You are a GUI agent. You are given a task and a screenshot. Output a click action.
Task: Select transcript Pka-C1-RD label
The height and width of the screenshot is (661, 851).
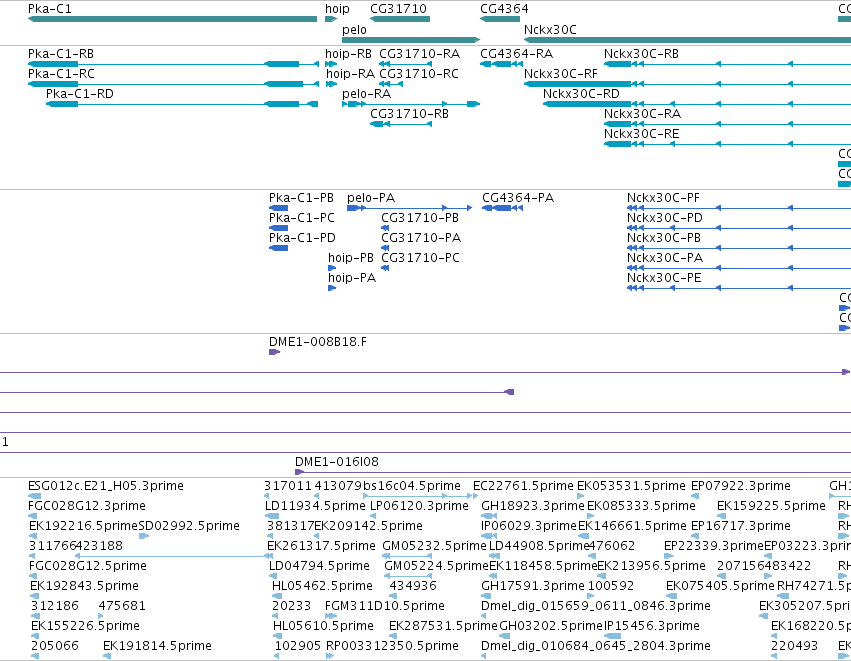point(80,94)
